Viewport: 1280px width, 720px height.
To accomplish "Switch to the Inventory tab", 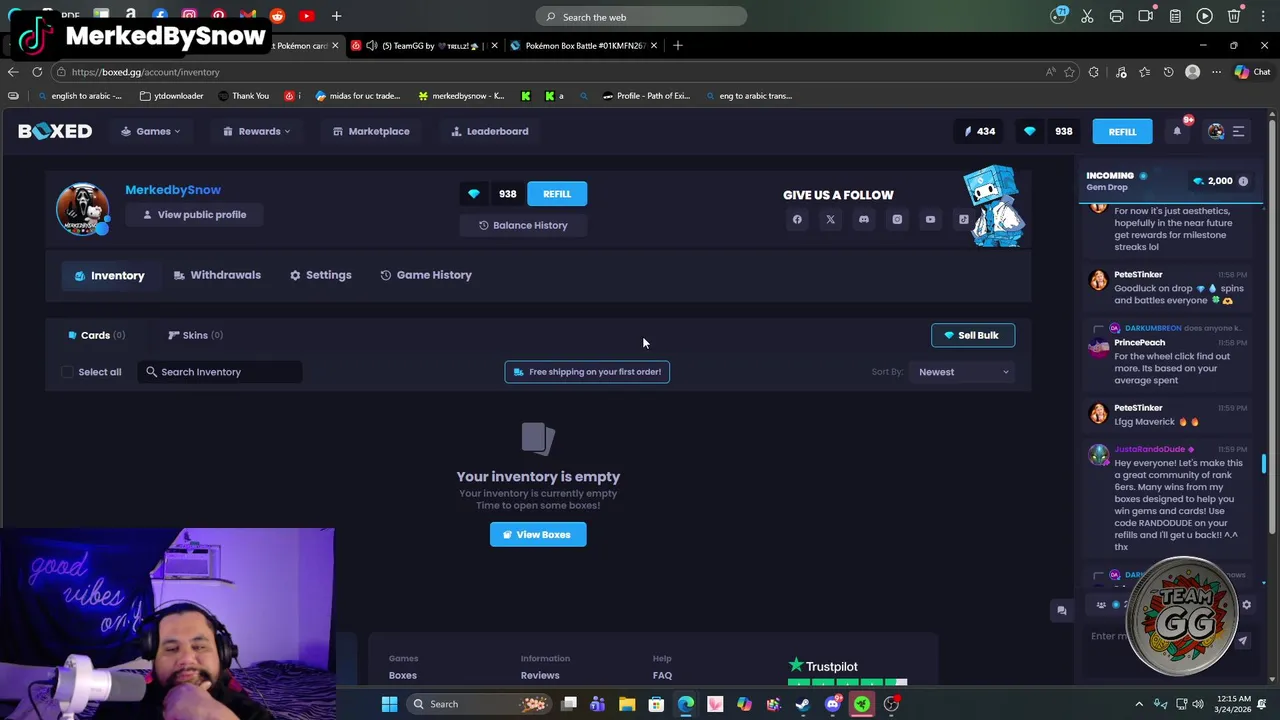I will (x=109, y=275).
